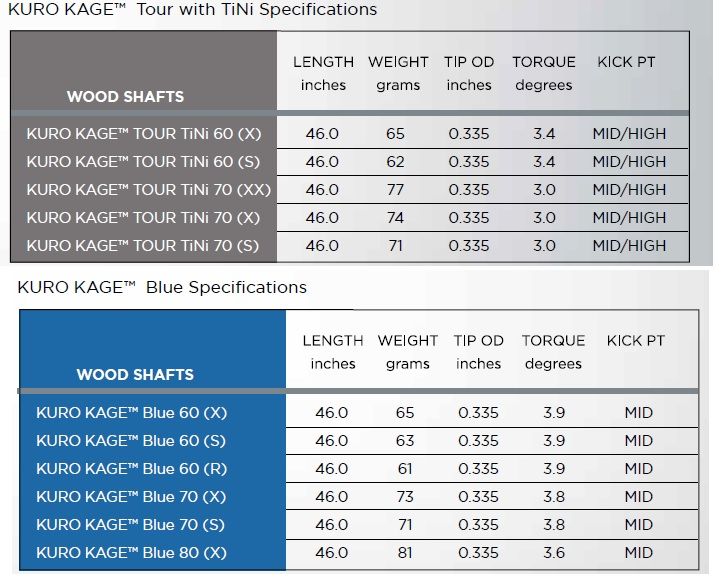
Task: Click the row label KURO KAGE Blue 60 (X)
Action: 132,413
